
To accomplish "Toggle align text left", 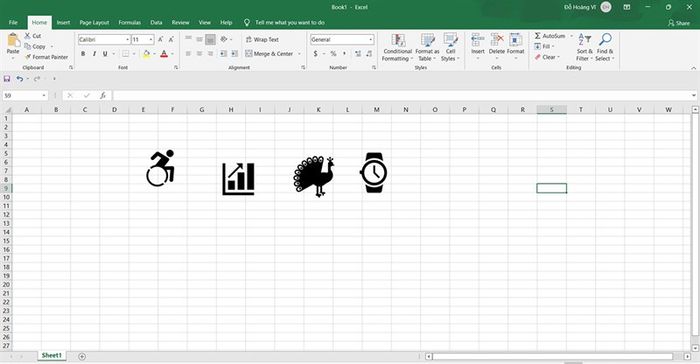I will click(188, 54).
